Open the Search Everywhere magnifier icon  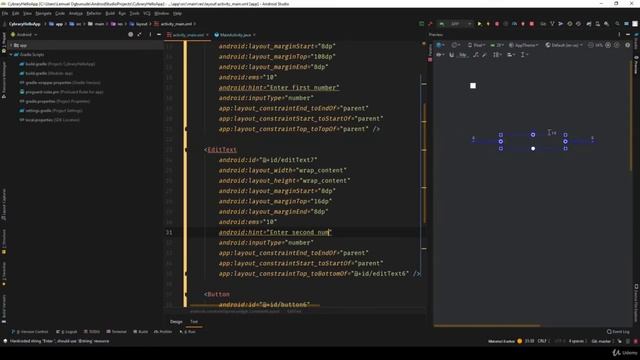pos(617,24)
